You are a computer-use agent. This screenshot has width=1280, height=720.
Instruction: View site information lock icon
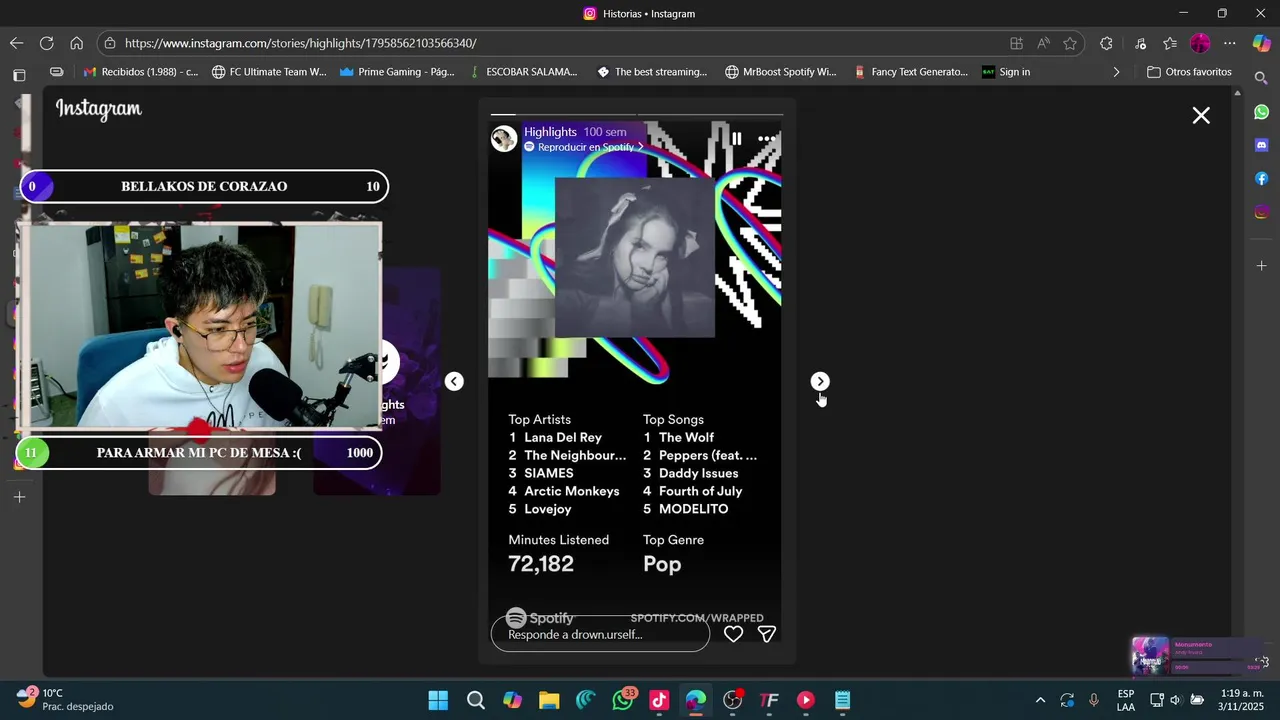[x=110, y=43]
